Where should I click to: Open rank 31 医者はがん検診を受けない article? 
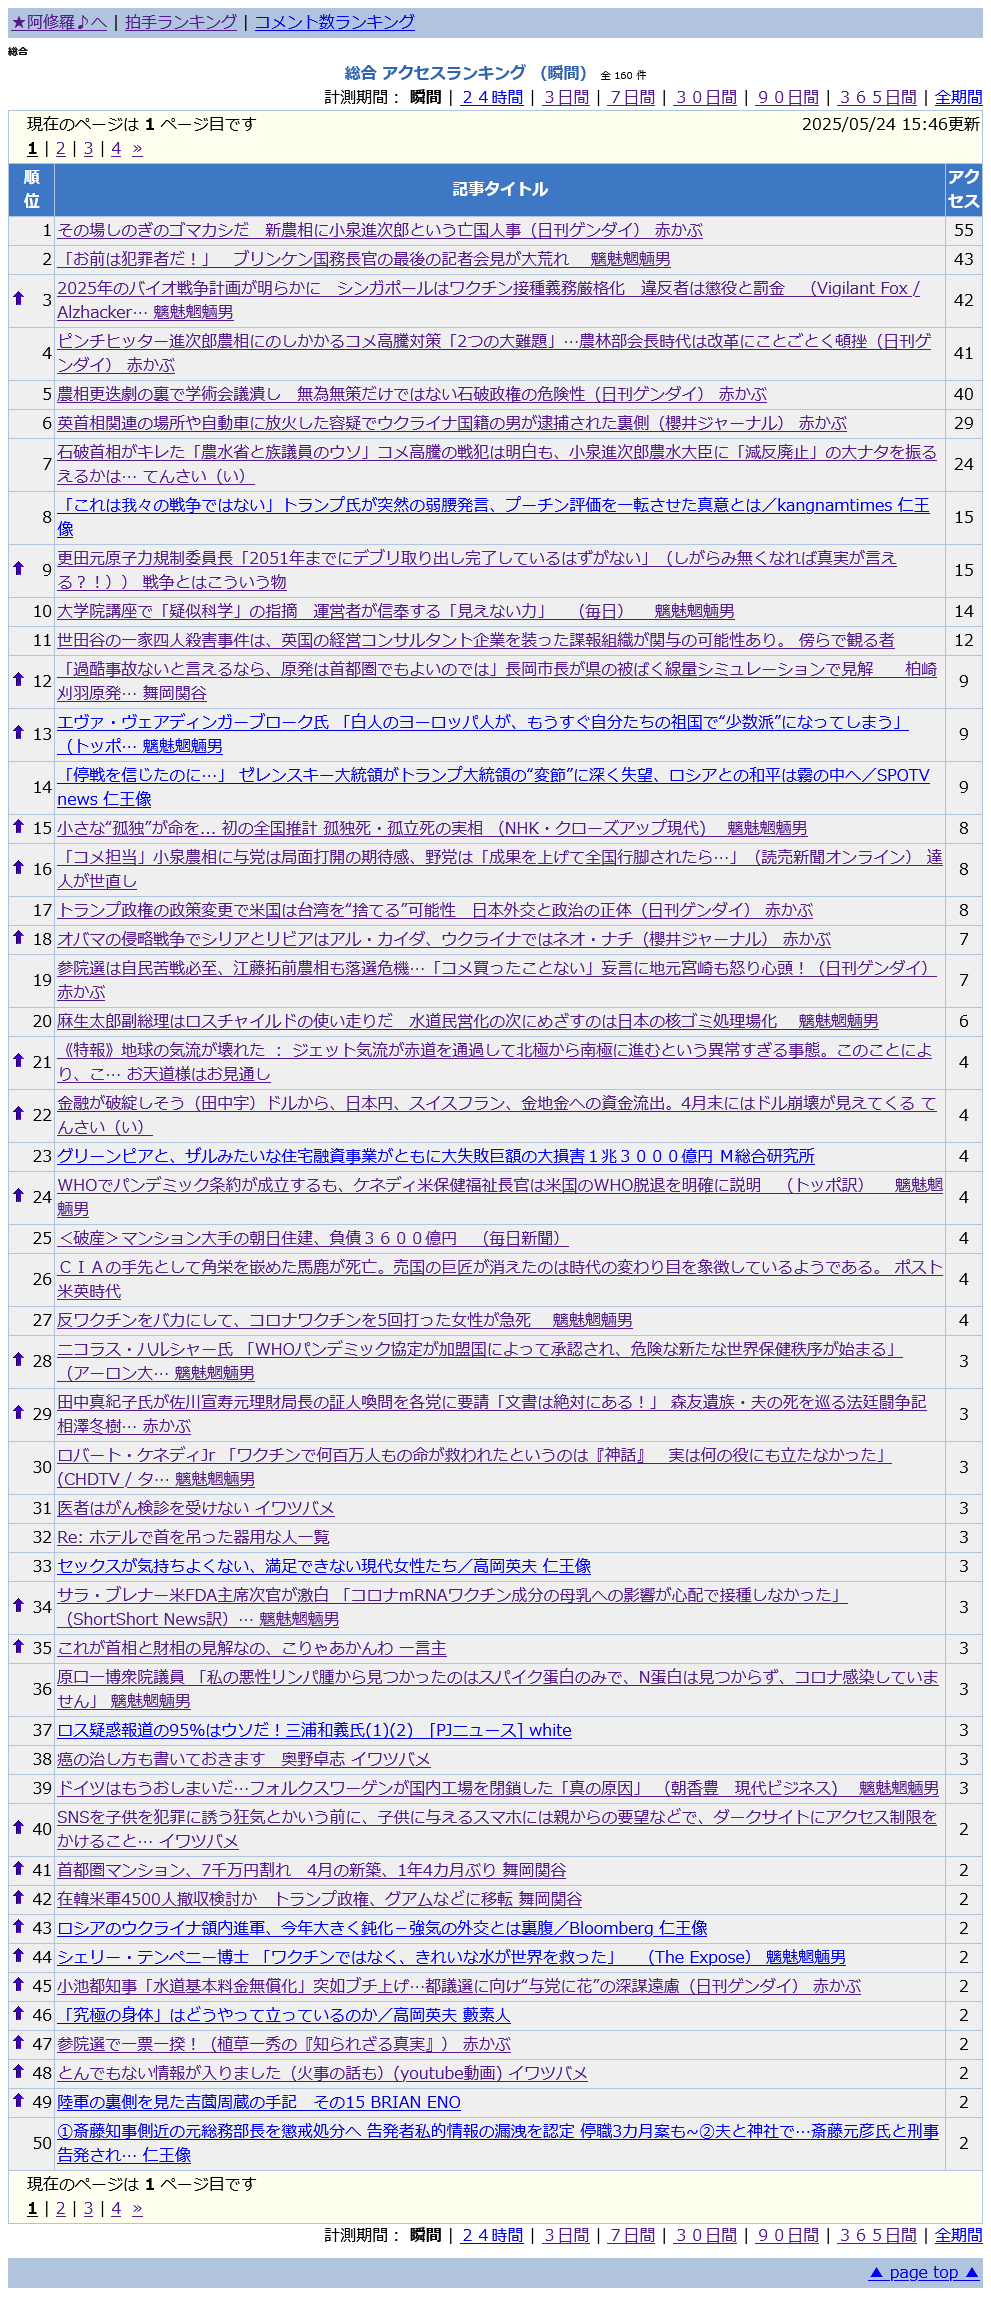coord(196,1508)
